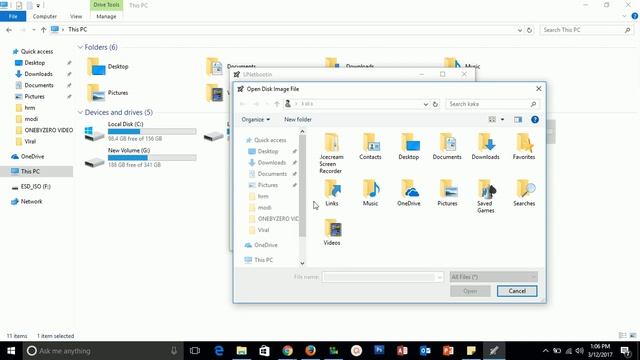Click the Cancel button in dialog
The height and width of the screenshot is (360, 640).
[517, 291]
